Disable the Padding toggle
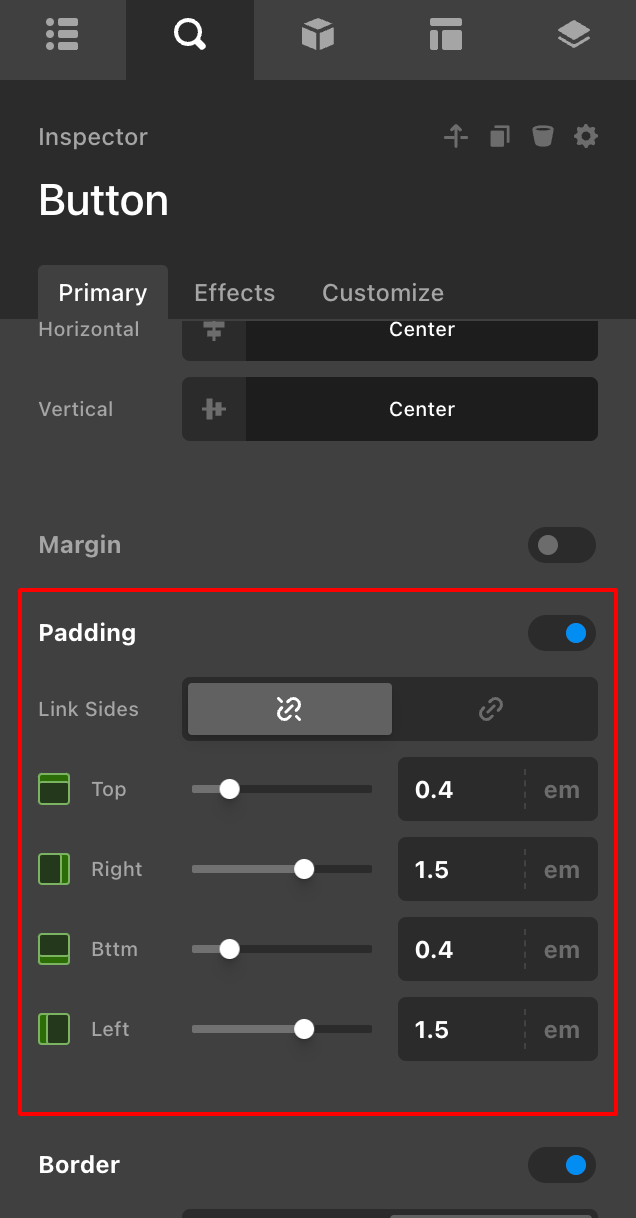Screen dimensions: 636x1218 [x=561, y=633]
